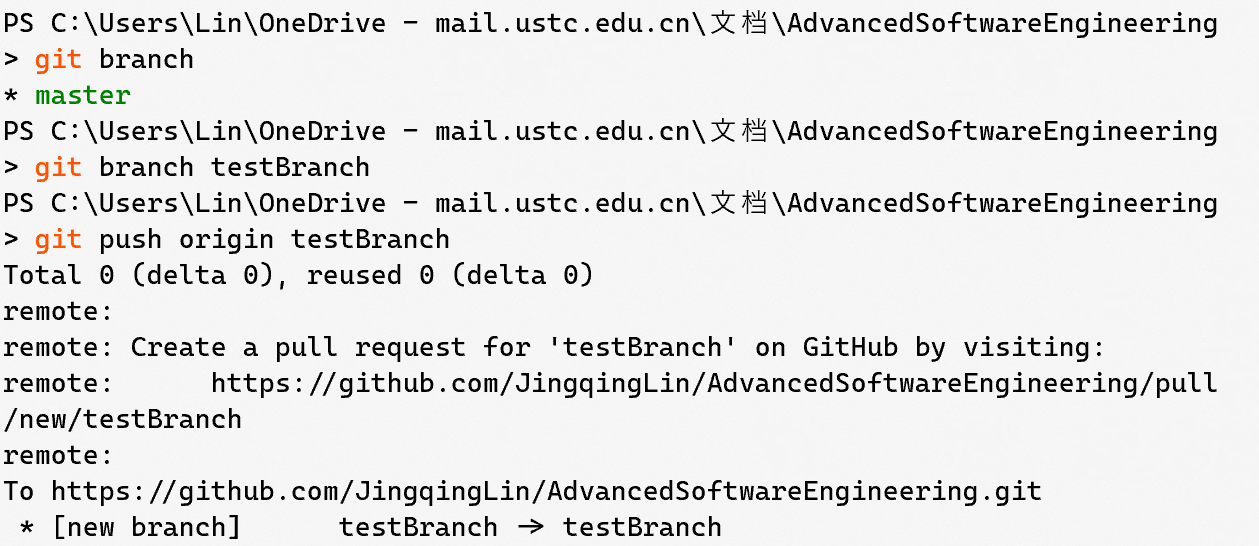Click 'origin' in the push command
Screen dimensions: 1259x546
pyautogui.click(x=226, y=239)
